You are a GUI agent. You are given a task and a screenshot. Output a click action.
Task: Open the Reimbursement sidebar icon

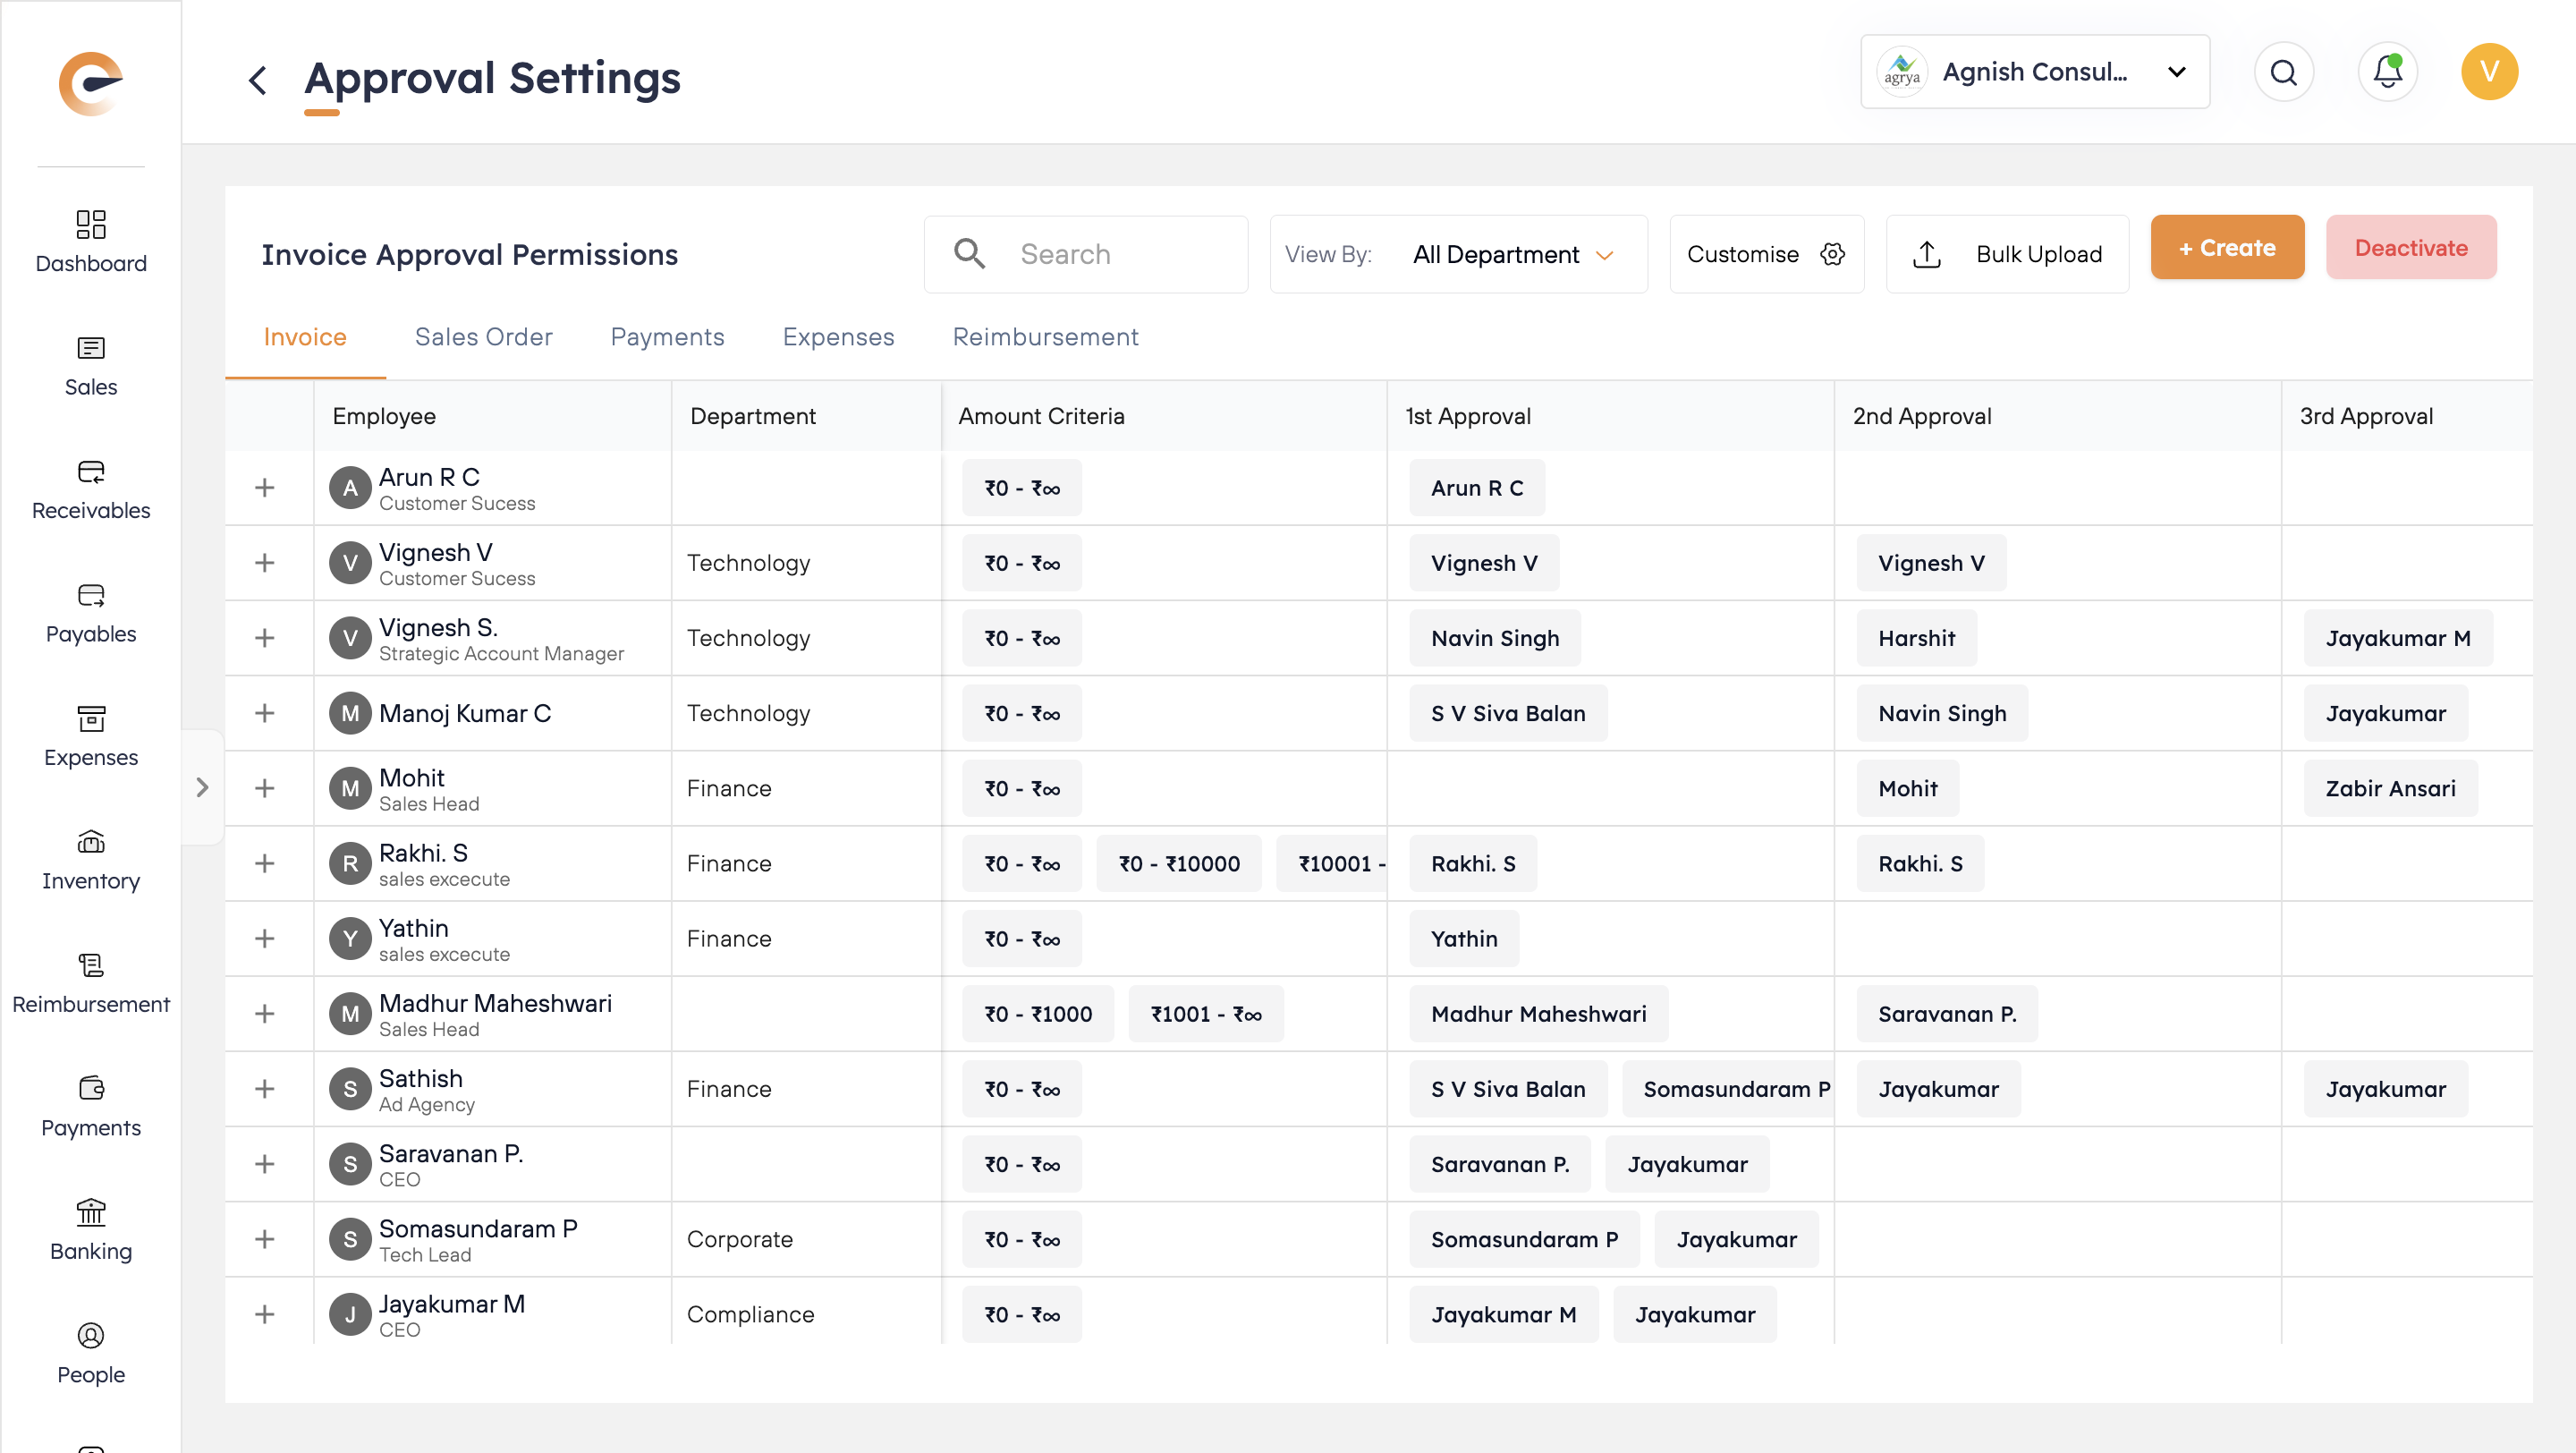point(91,965)
